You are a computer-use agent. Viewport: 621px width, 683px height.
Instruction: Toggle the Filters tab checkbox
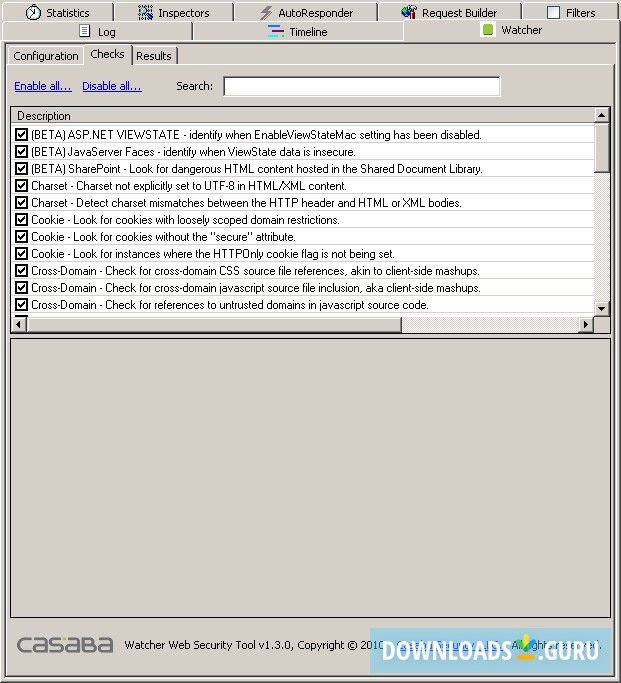click(553, 12)
